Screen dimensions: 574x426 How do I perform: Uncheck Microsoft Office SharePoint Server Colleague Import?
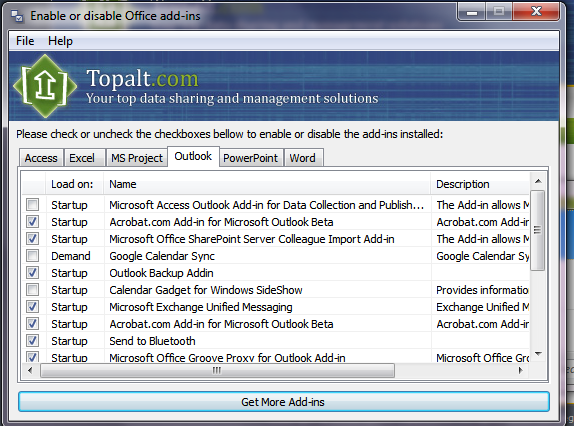pyautogui.click(x=32, y=239)
